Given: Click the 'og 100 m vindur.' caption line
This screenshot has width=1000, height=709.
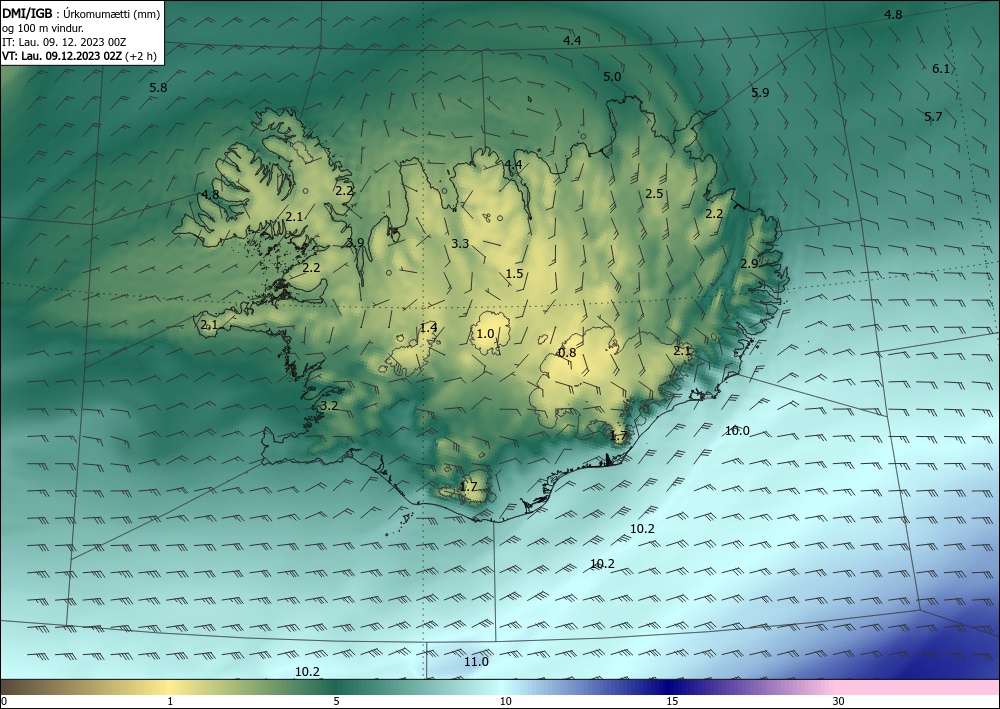Looking at the screenshot, I should [x=43, y=28].
